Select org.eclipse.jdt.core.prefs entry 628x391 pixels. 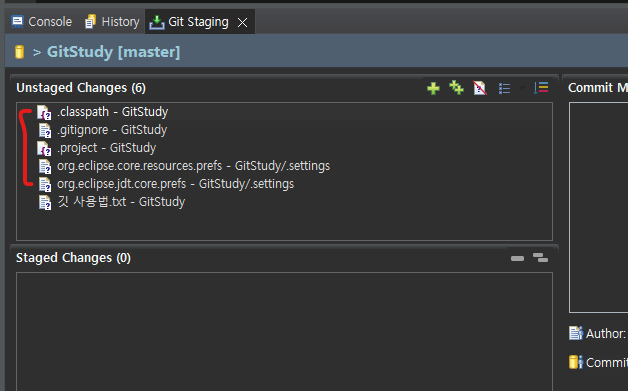(284, 184)
